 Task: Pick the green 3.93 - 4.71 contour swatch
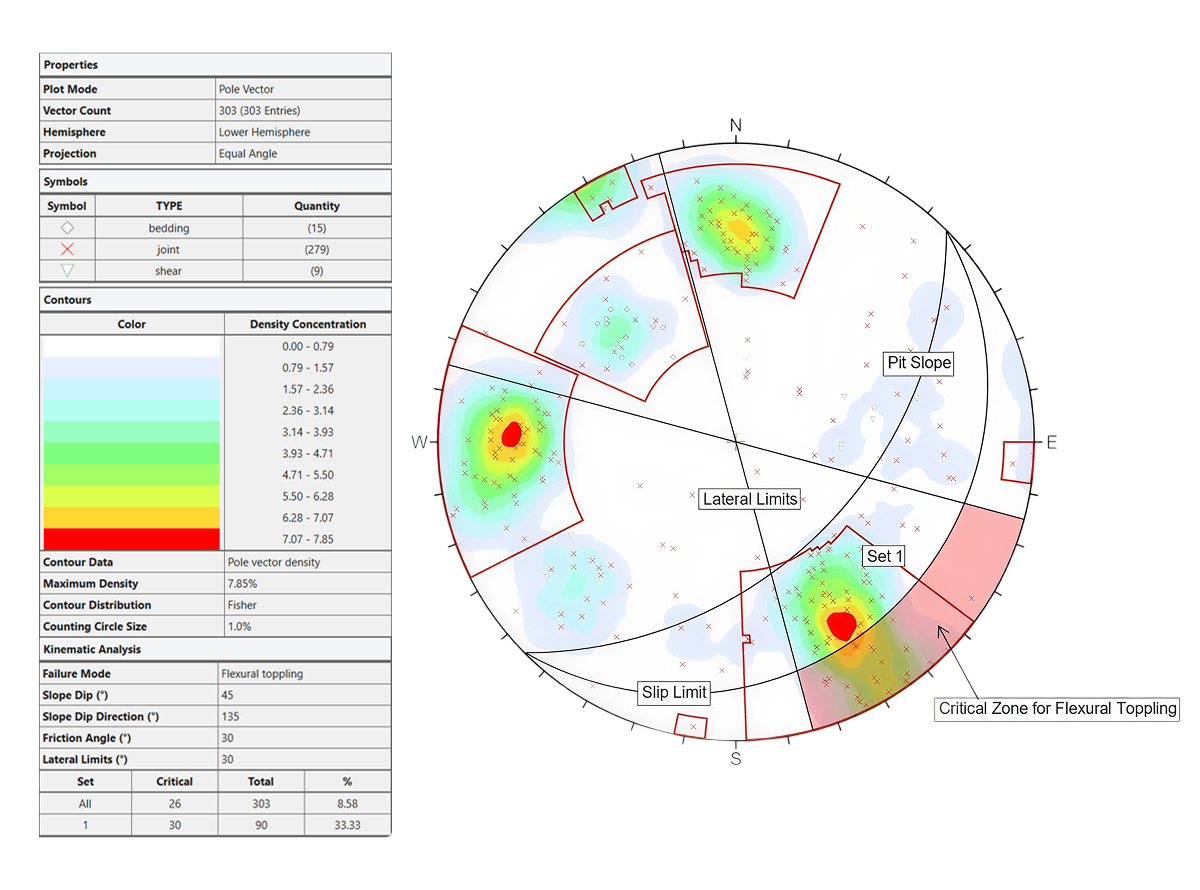click(131, 453)
